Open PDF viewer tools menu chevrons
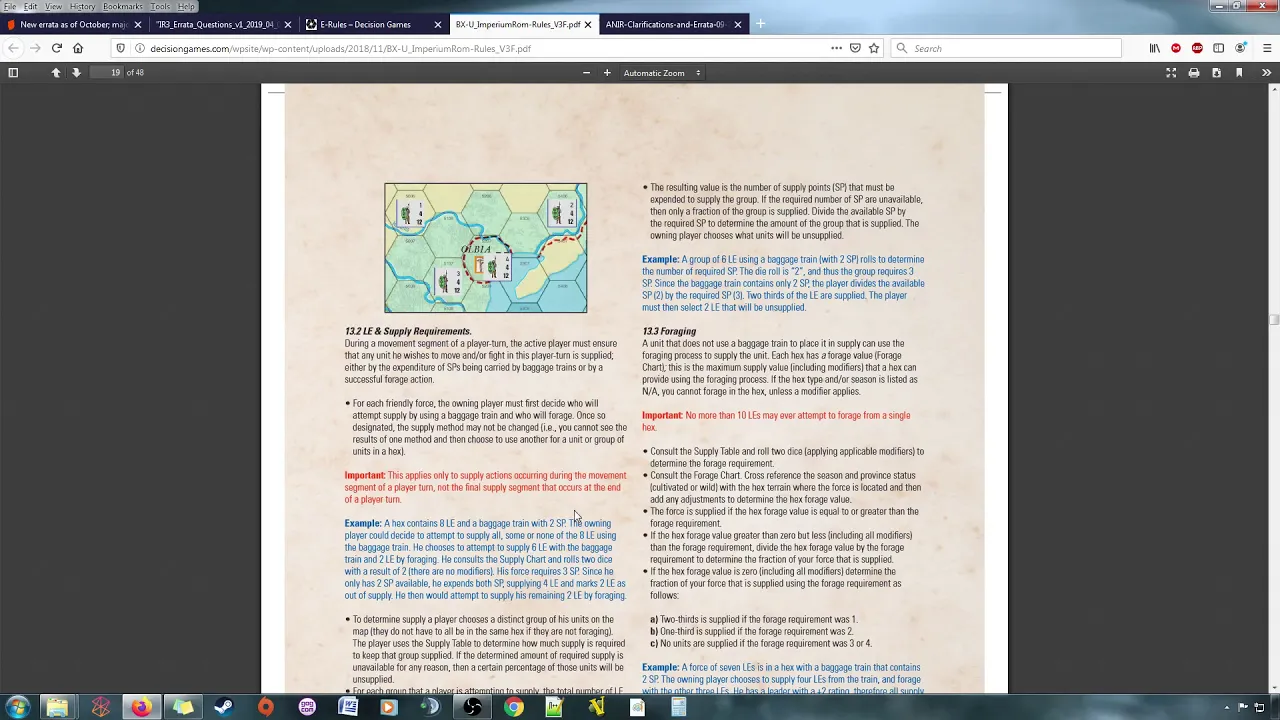 point(1266,72)
